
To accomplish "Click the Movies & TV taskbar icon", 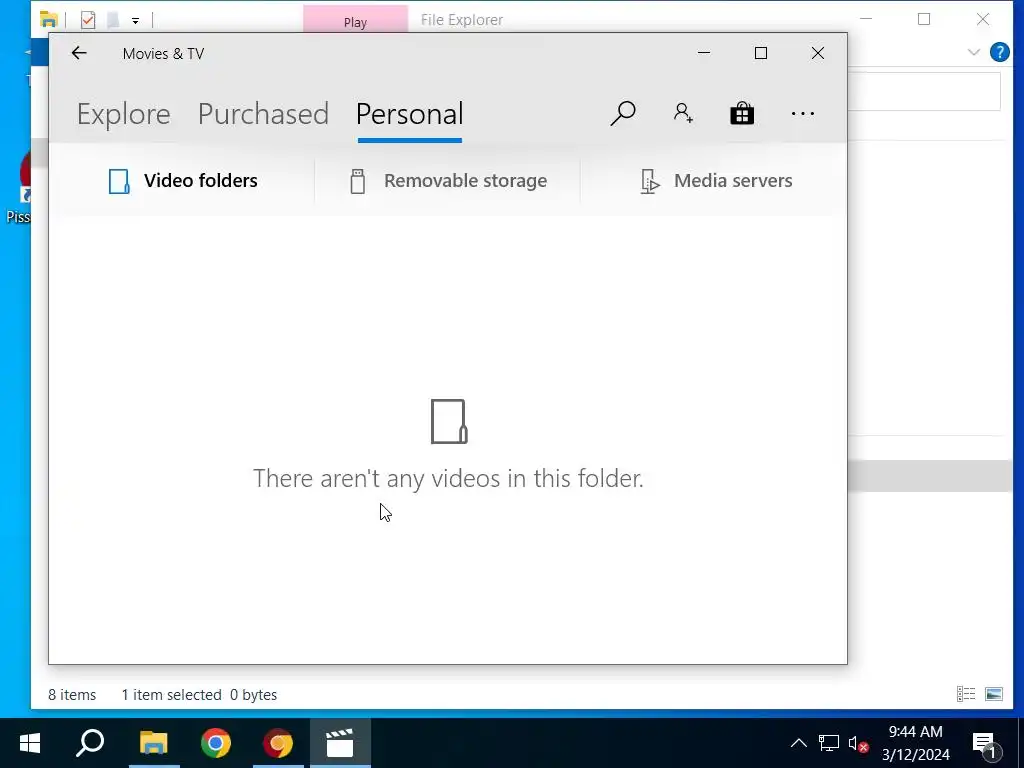I will (340, 743).
